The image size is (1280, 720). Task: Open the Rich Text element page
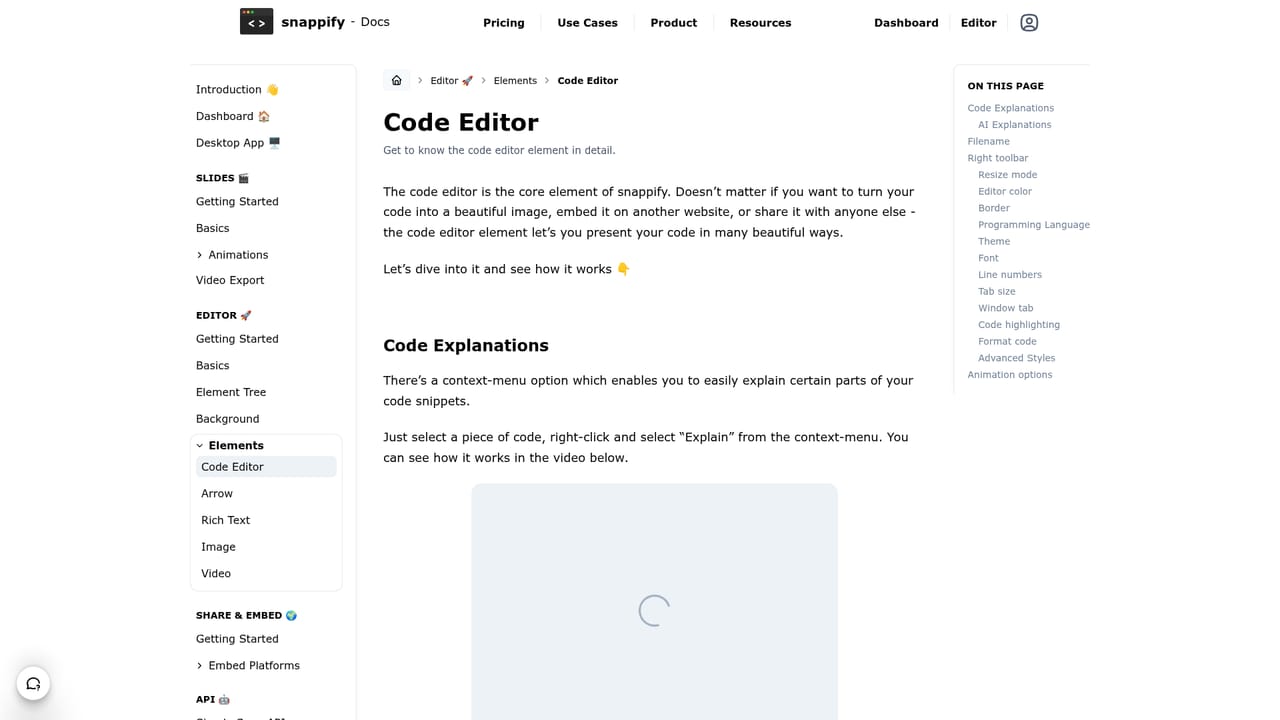(x=225, y=521)
